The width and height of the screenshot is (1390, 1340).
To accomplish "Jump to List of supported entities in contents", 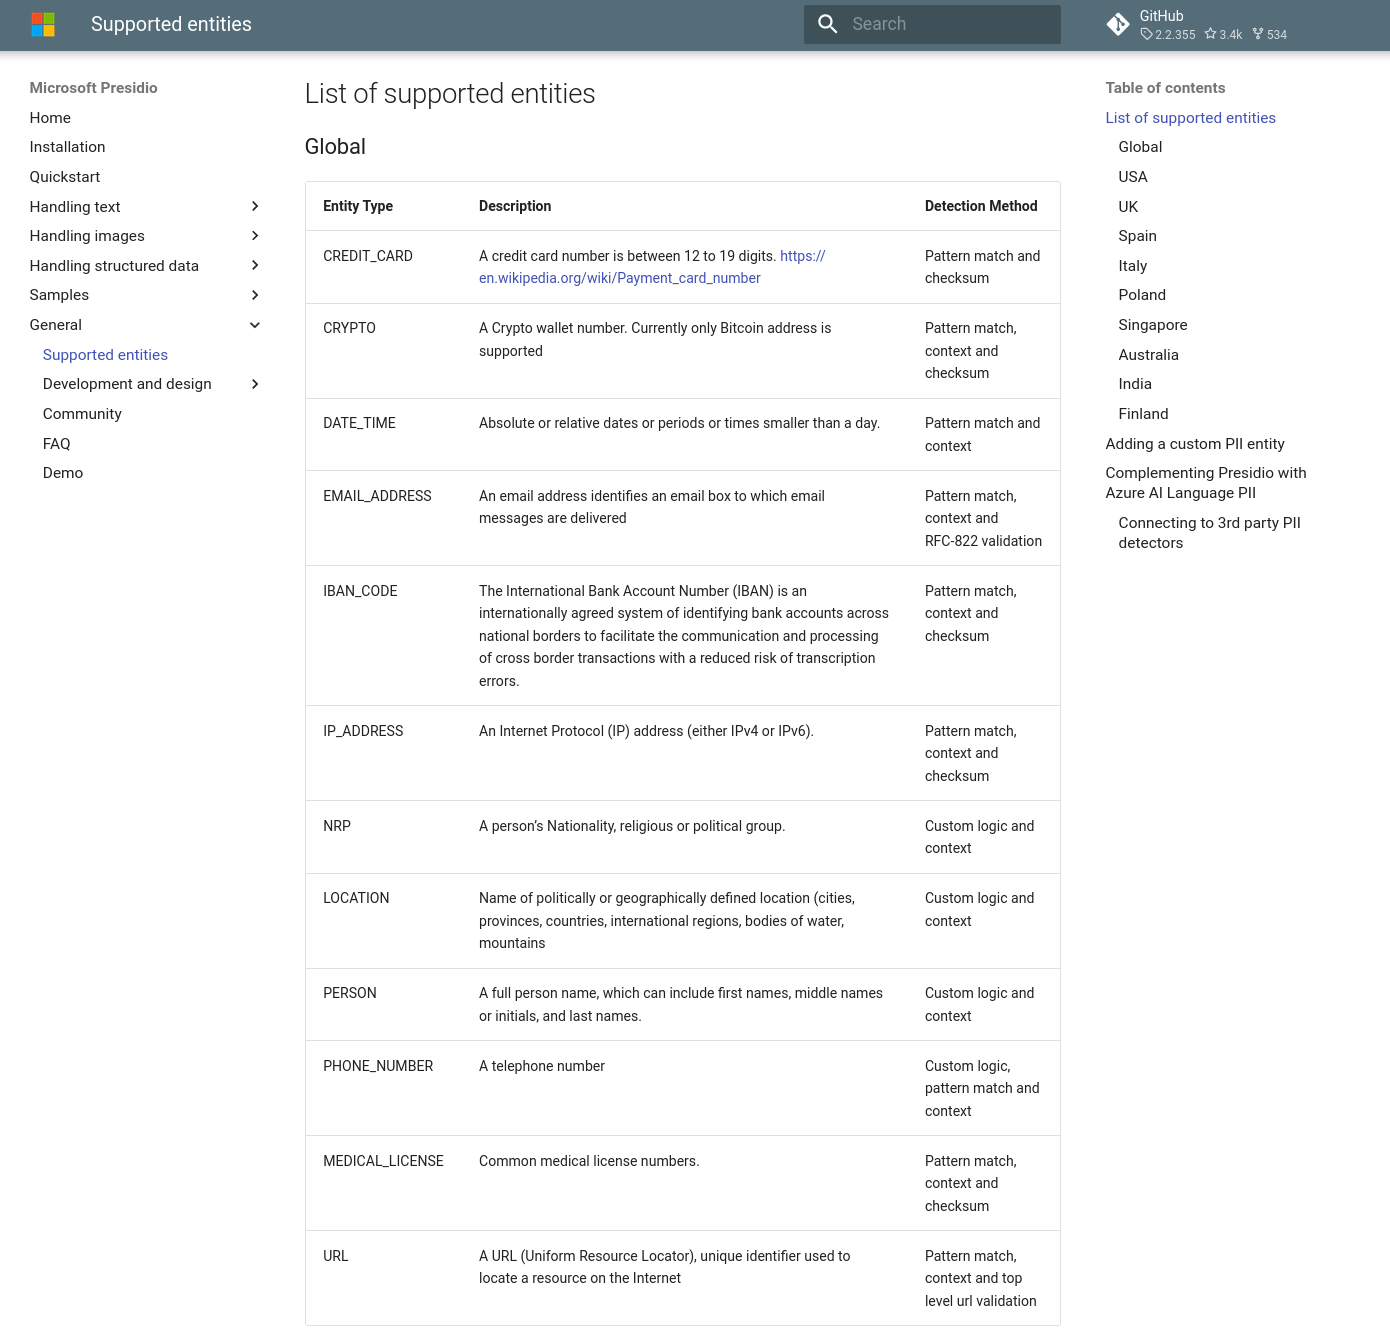I will pyautogui.click(x=1190, y=118).
